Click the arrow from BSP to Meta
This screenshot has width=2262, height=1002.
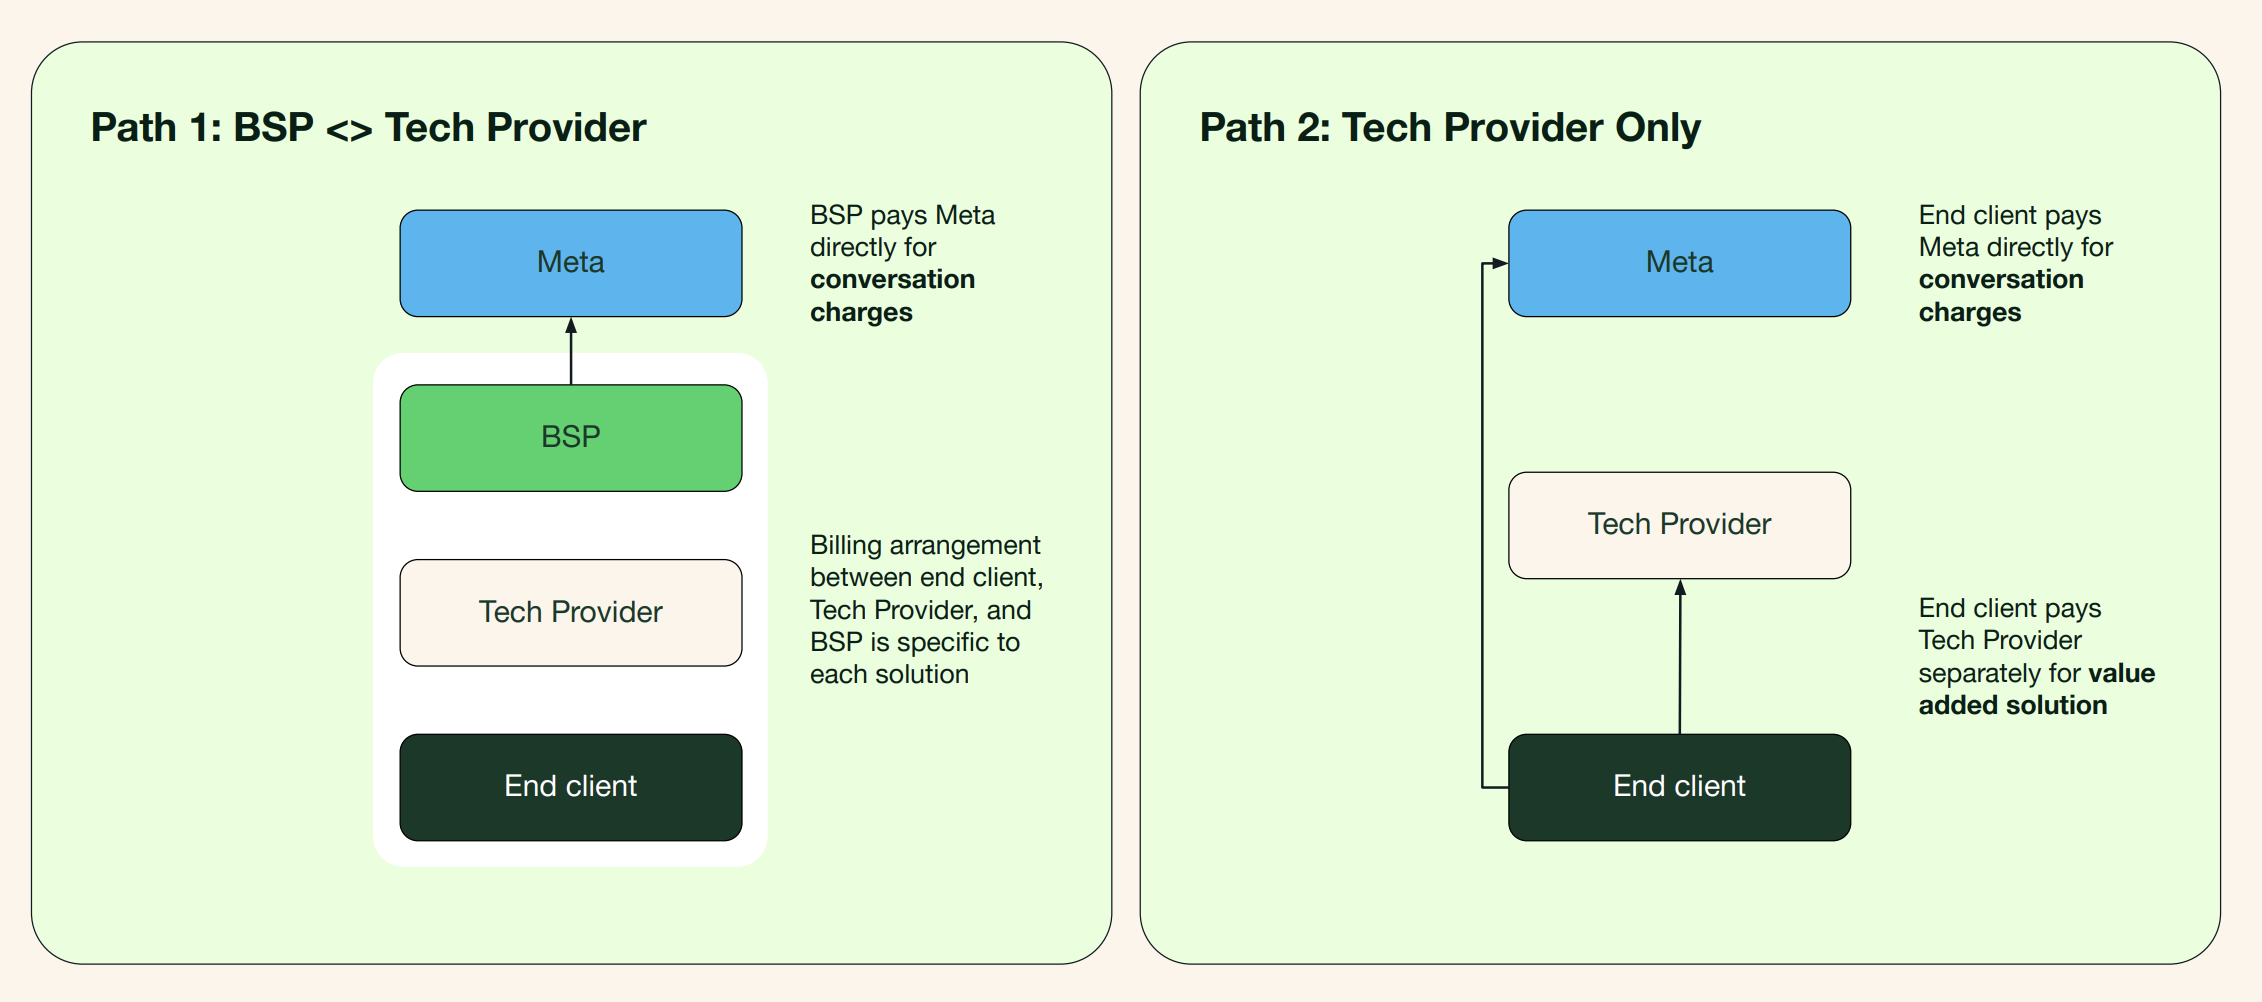pos(571,352)
